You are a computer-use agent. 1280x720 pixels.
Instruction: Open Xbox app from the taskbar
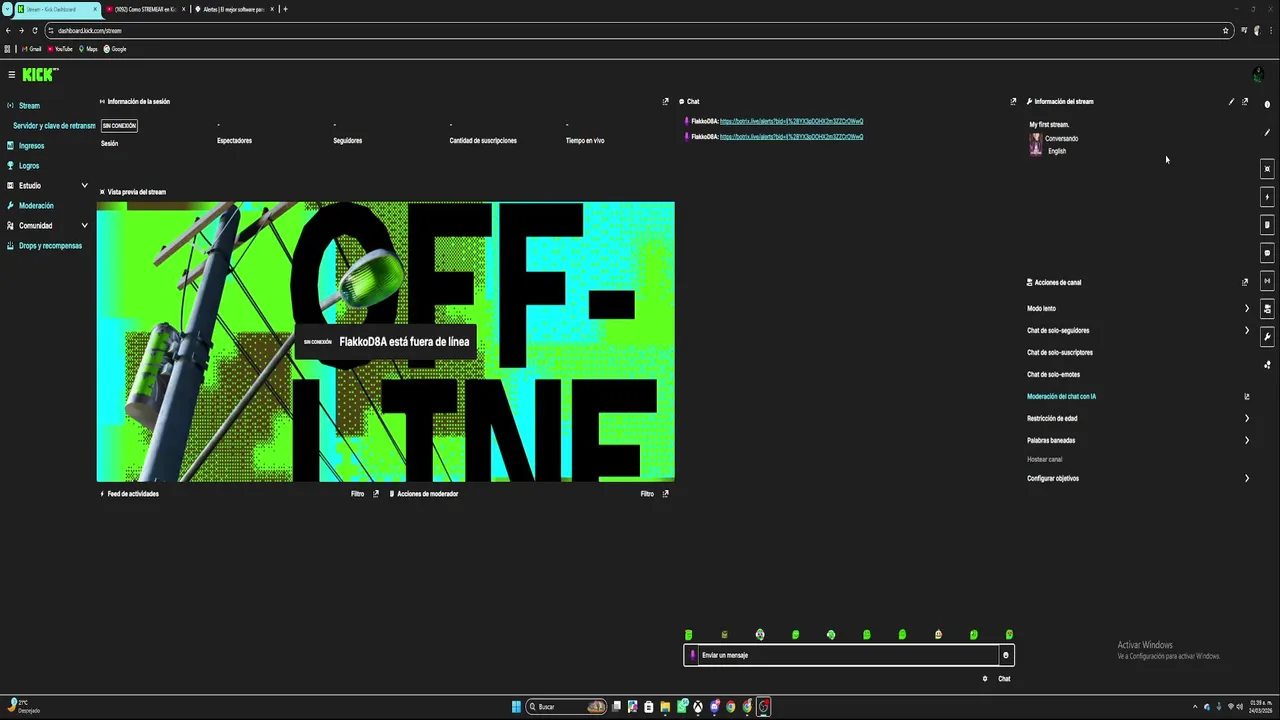click(x=698, y=707)
